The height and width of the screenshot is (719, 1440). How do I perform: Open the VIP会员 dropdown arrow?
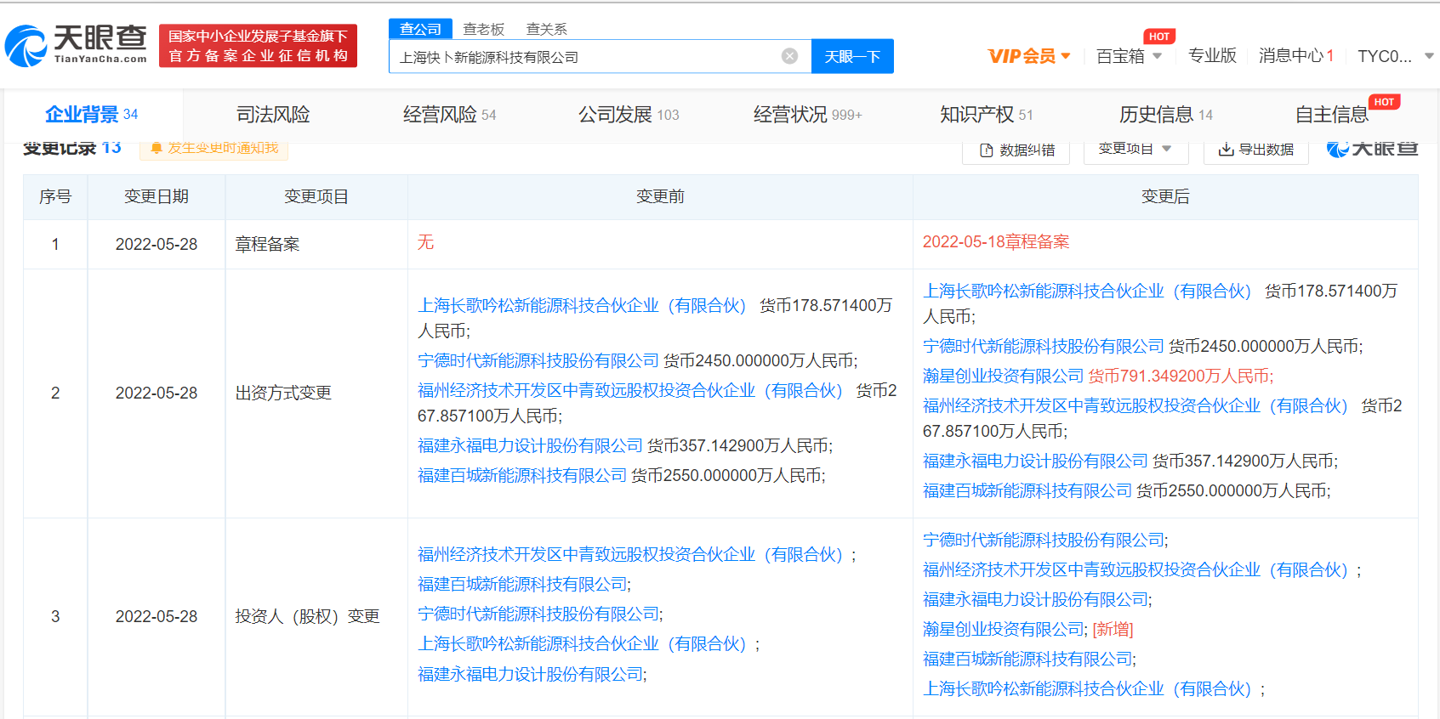[1066, 56]
